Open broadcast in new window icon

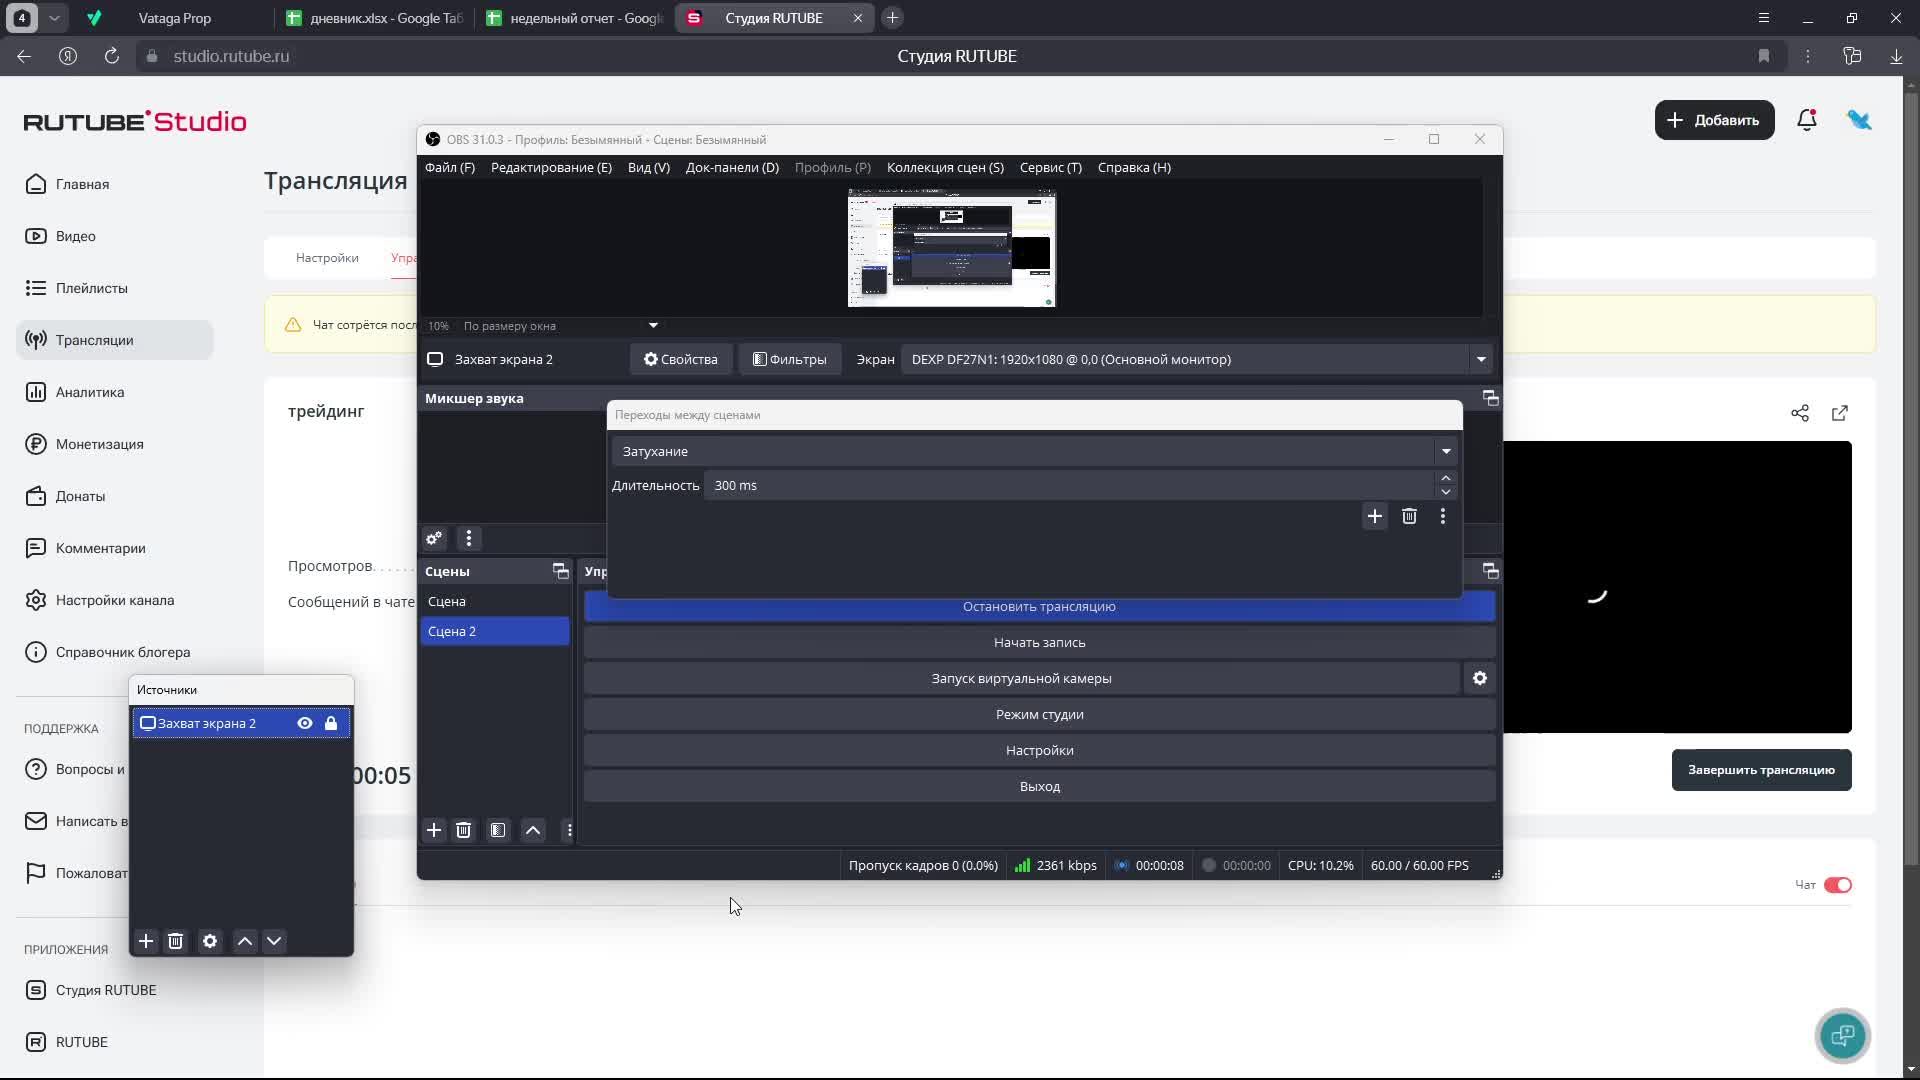pyautogui.click(x=1840, y=413)
